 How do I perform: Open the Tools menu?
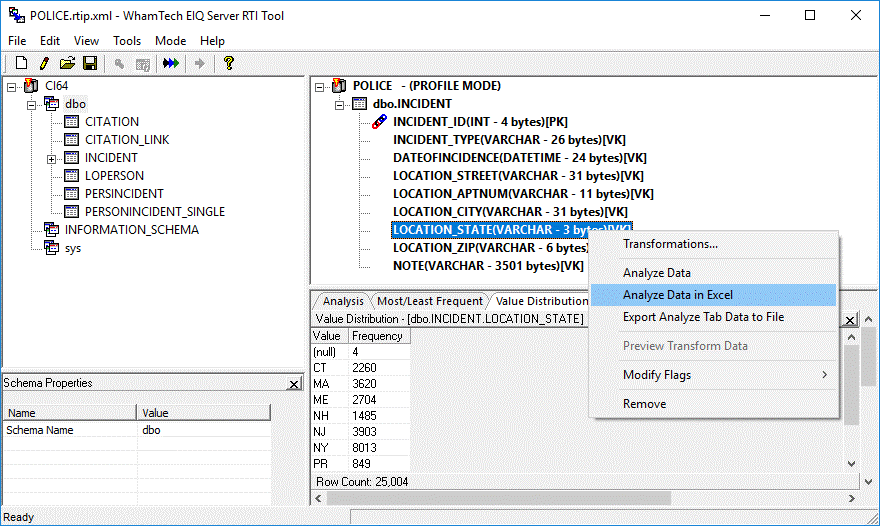pos(127,41)
